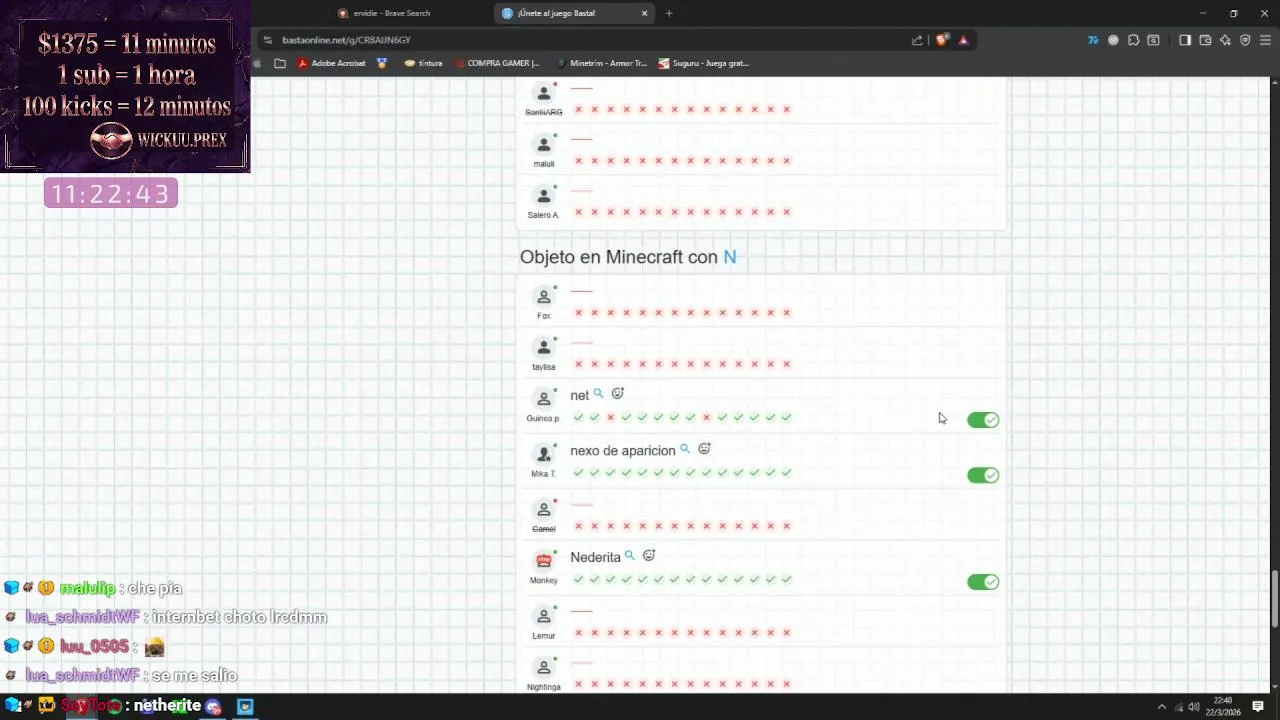Click the Mika T. player avatar

544,455
